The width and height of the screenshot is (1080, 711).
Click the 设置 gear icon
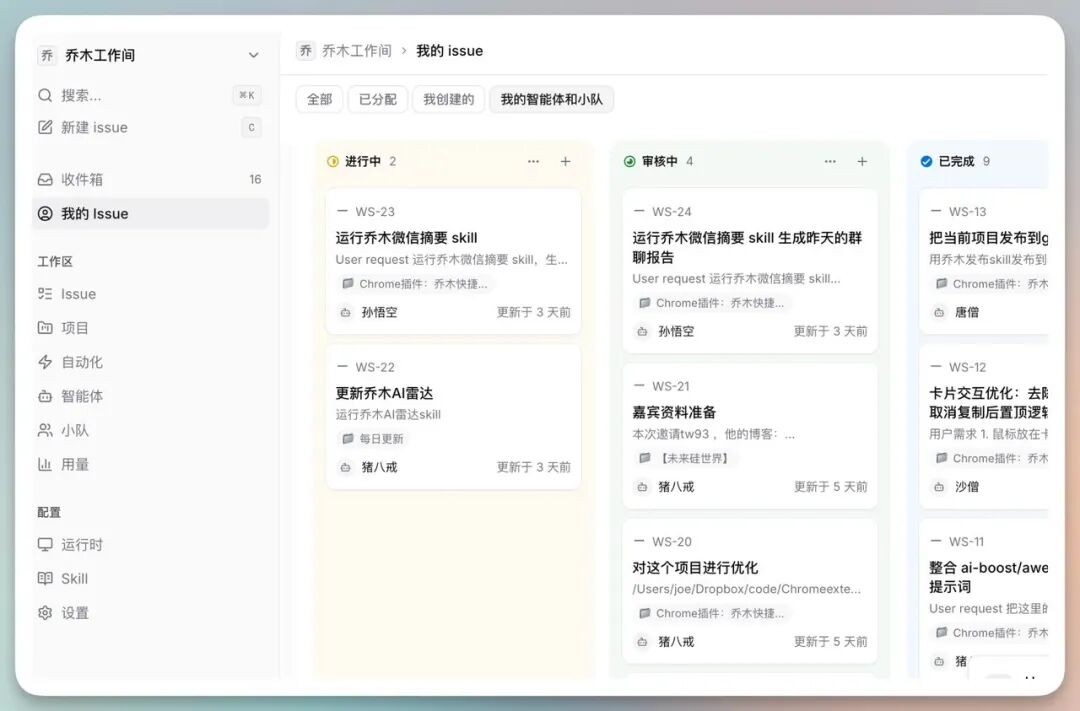[x=45, y=612]
